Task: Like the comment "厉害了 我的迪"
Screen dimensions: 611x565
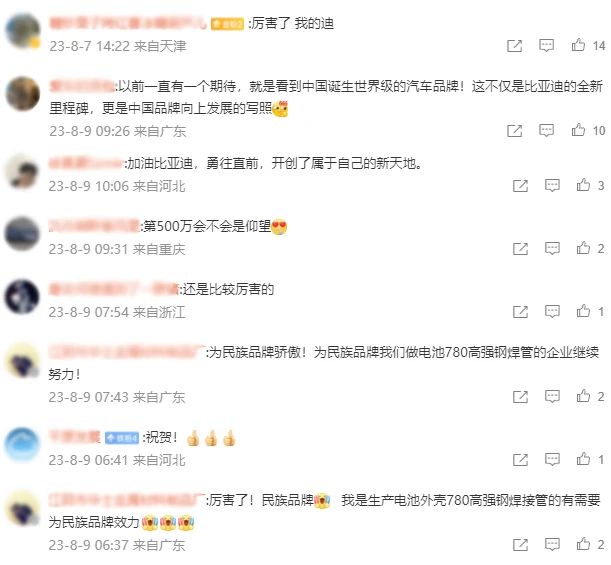Action: click(x=578, y=45)
